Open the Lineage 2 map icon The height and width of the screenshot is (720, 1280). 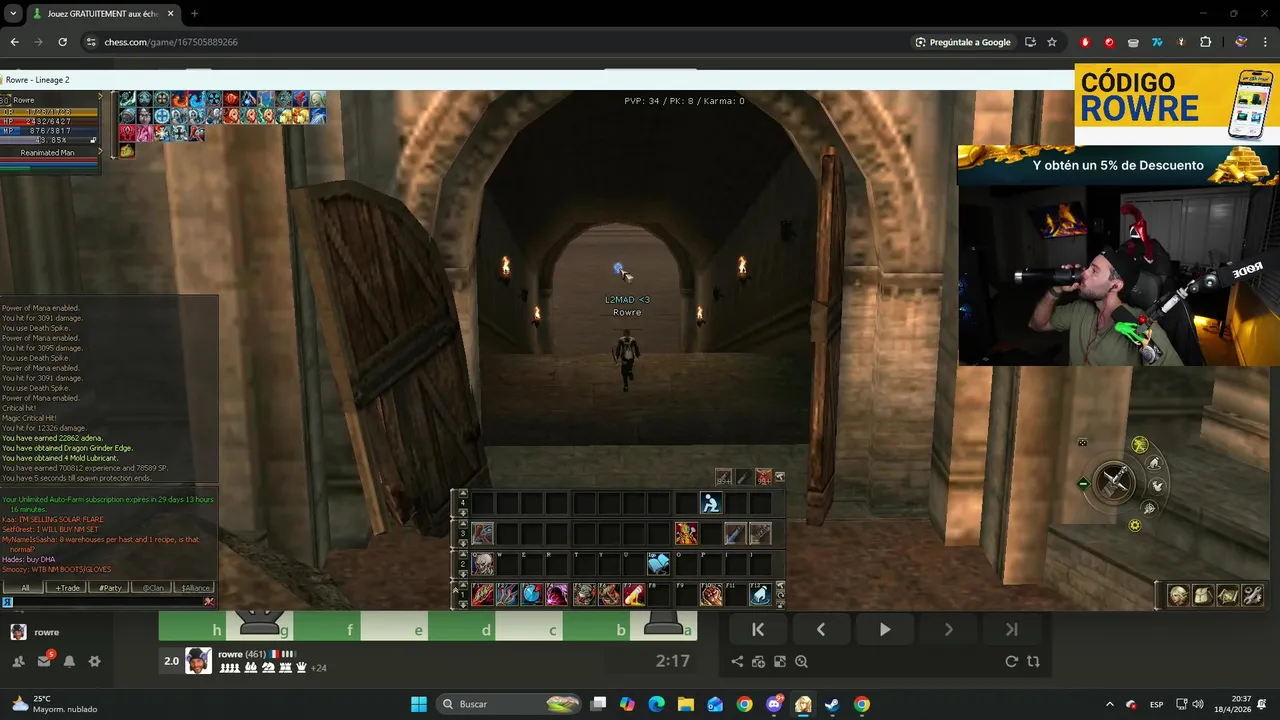click(1228, 596)
